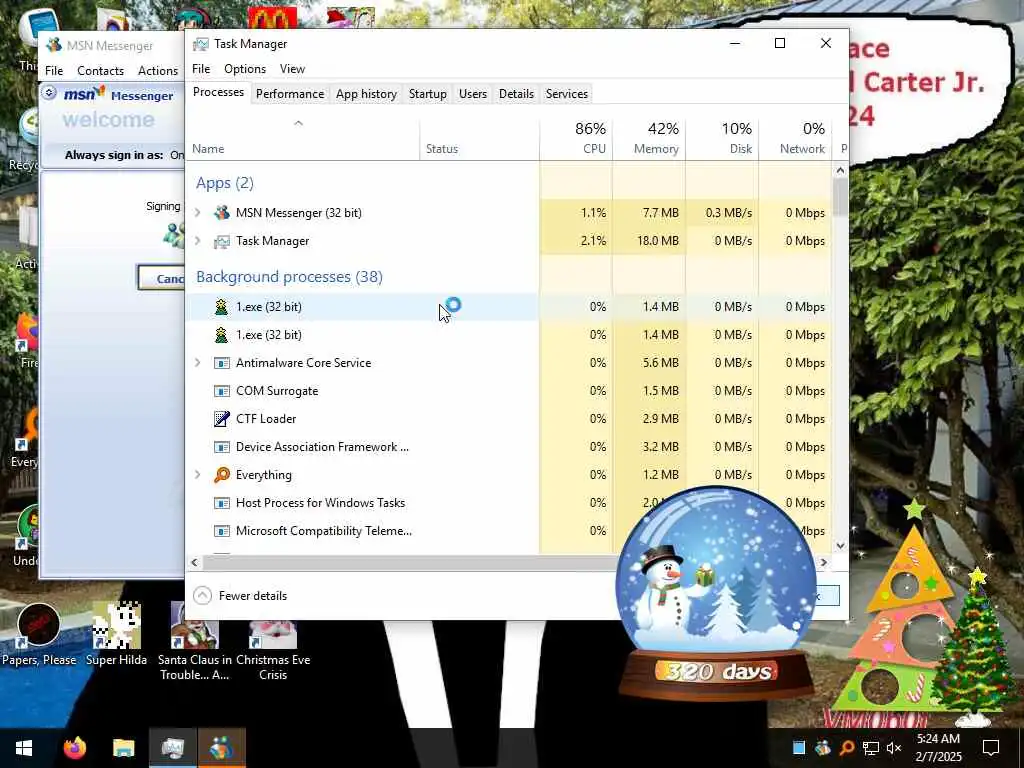Click the Host Process for Windows Tasks icon
This screenshot has width=1024, height=768.
222,503
